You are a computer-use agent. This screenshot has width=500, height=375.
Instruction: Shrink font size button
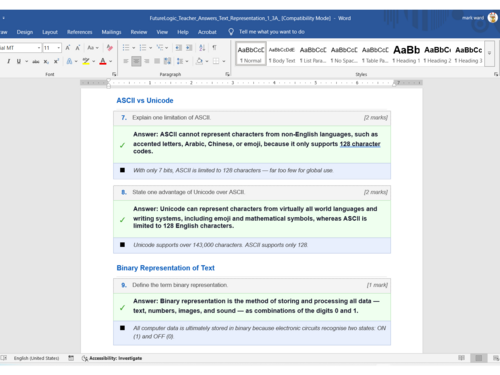[x=78, y=48]
